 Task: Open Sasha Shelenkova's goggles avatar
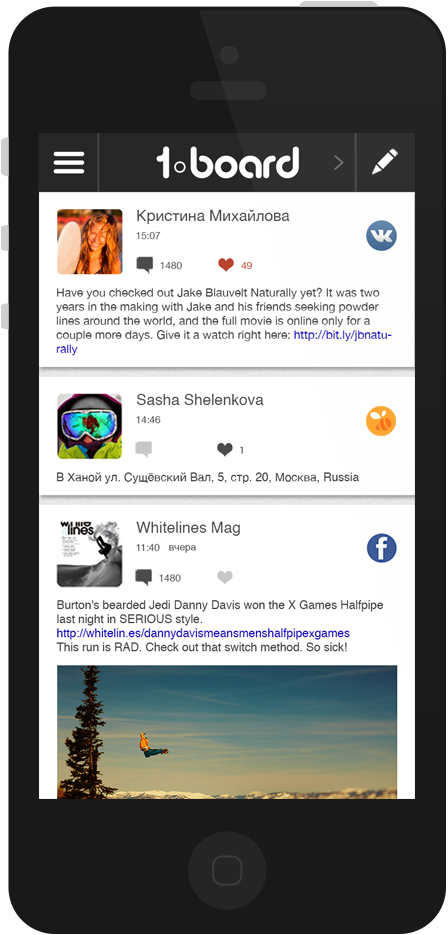89,426
